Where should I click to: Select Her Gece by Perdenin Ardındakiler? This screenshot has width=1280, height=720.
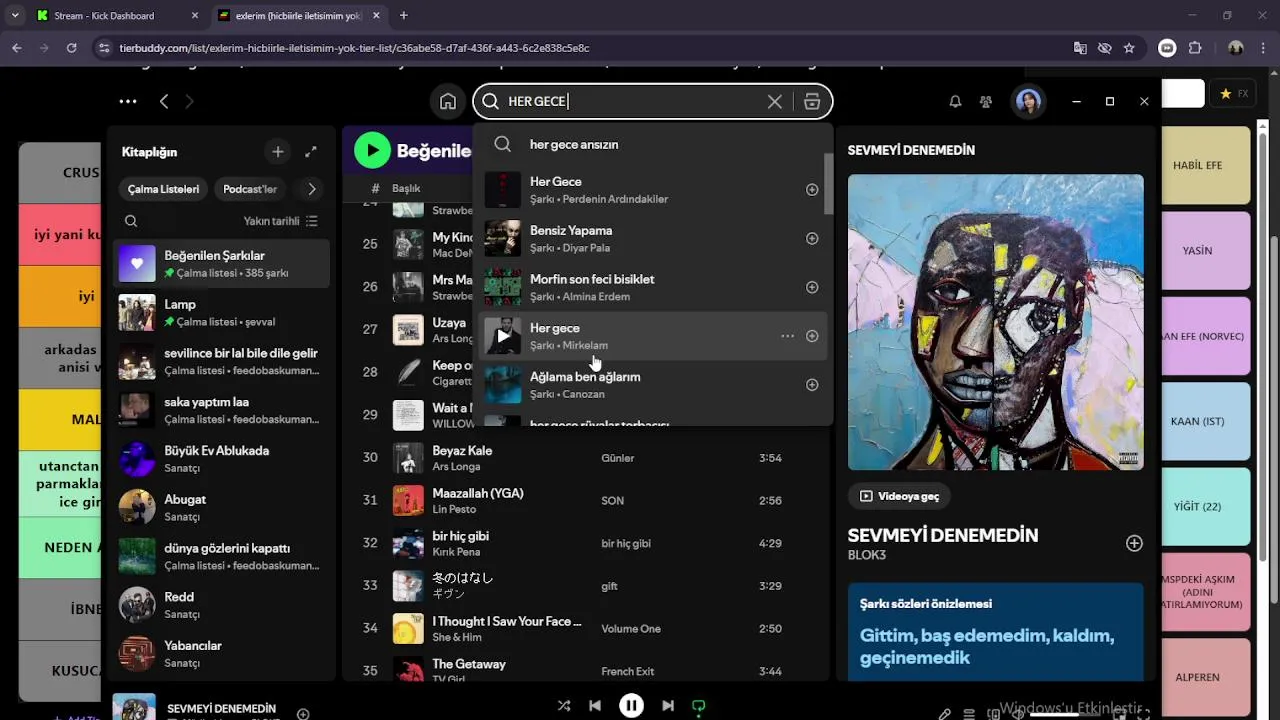pos(652,190)
